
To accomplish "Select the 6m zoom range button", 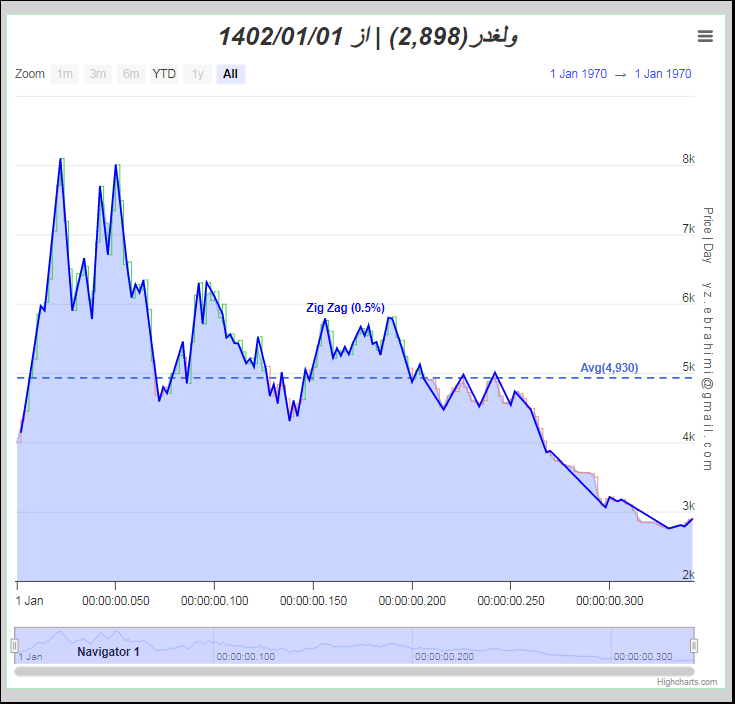I will pos(131,74).
